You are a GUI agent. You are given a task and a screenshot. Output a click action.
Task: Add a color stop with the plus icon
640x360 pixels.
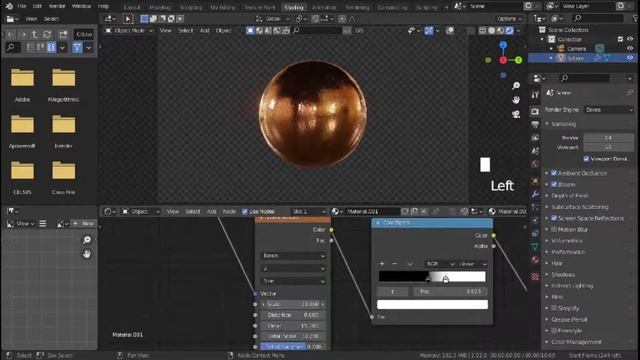[382, 264]
